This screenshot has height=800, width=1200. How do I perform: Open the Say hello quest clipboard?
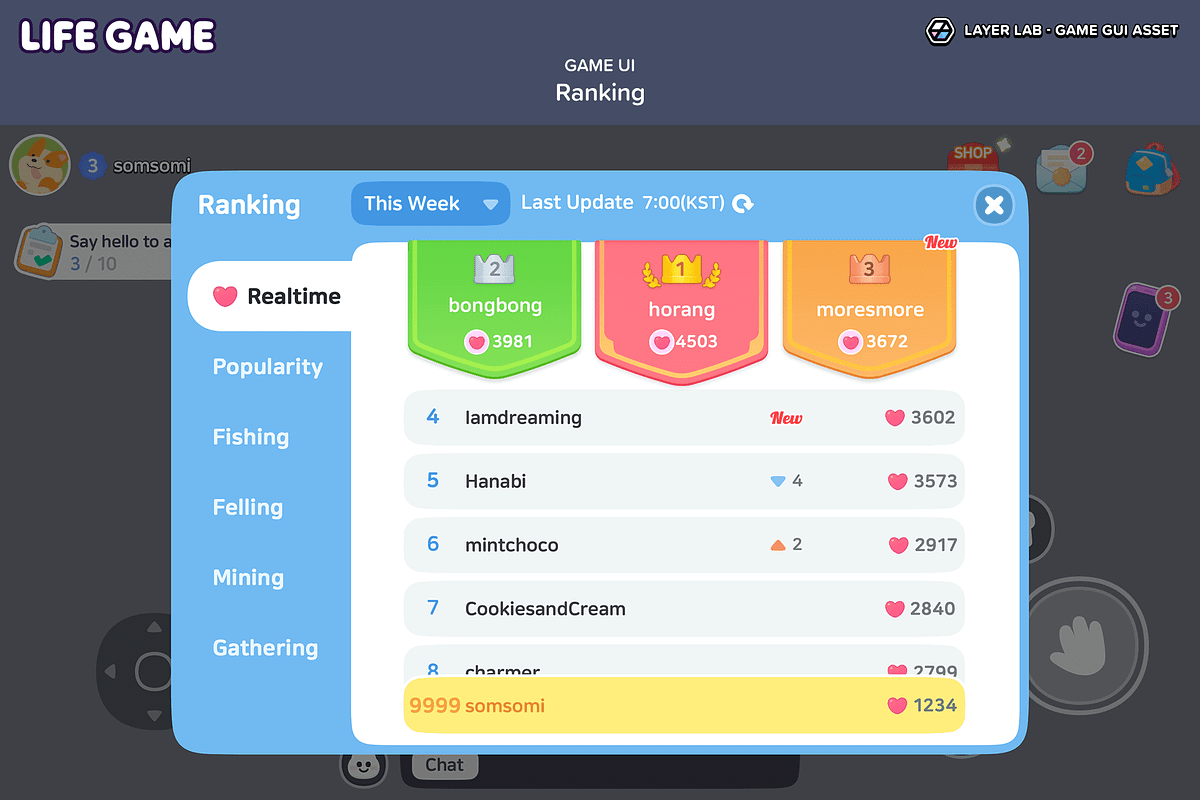40,252
